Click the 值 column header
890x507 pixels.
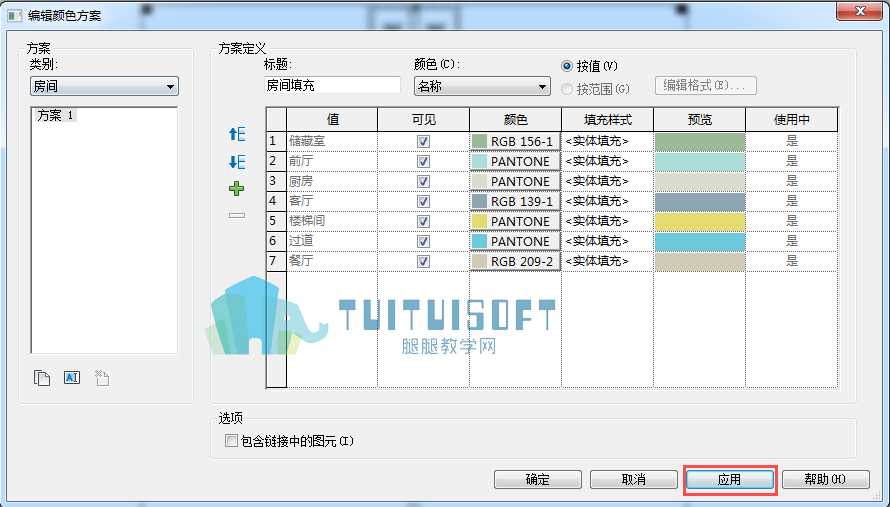[x=332, y=120]
